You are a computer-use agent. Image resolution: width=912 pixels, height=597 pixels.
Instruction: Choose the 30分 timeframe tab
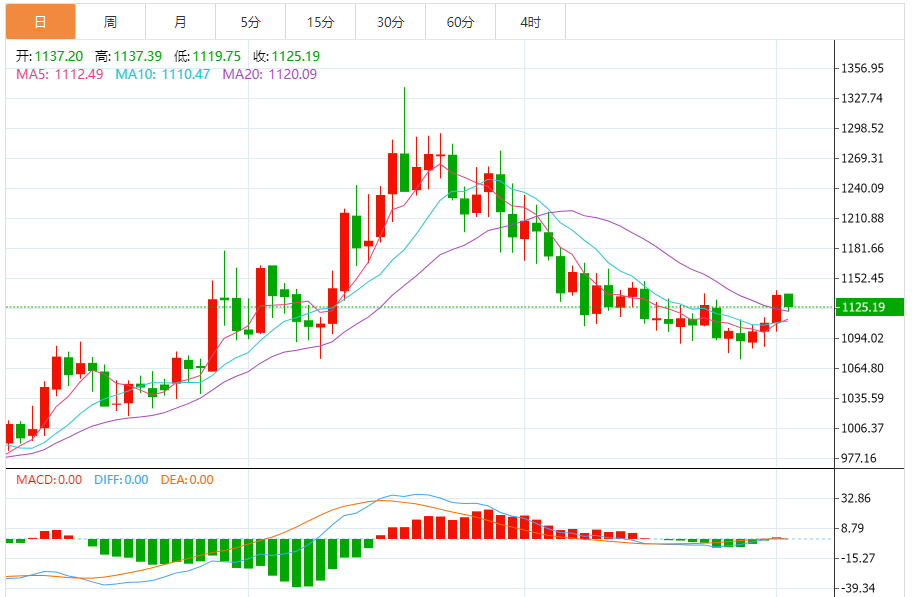tap(390, 21)
